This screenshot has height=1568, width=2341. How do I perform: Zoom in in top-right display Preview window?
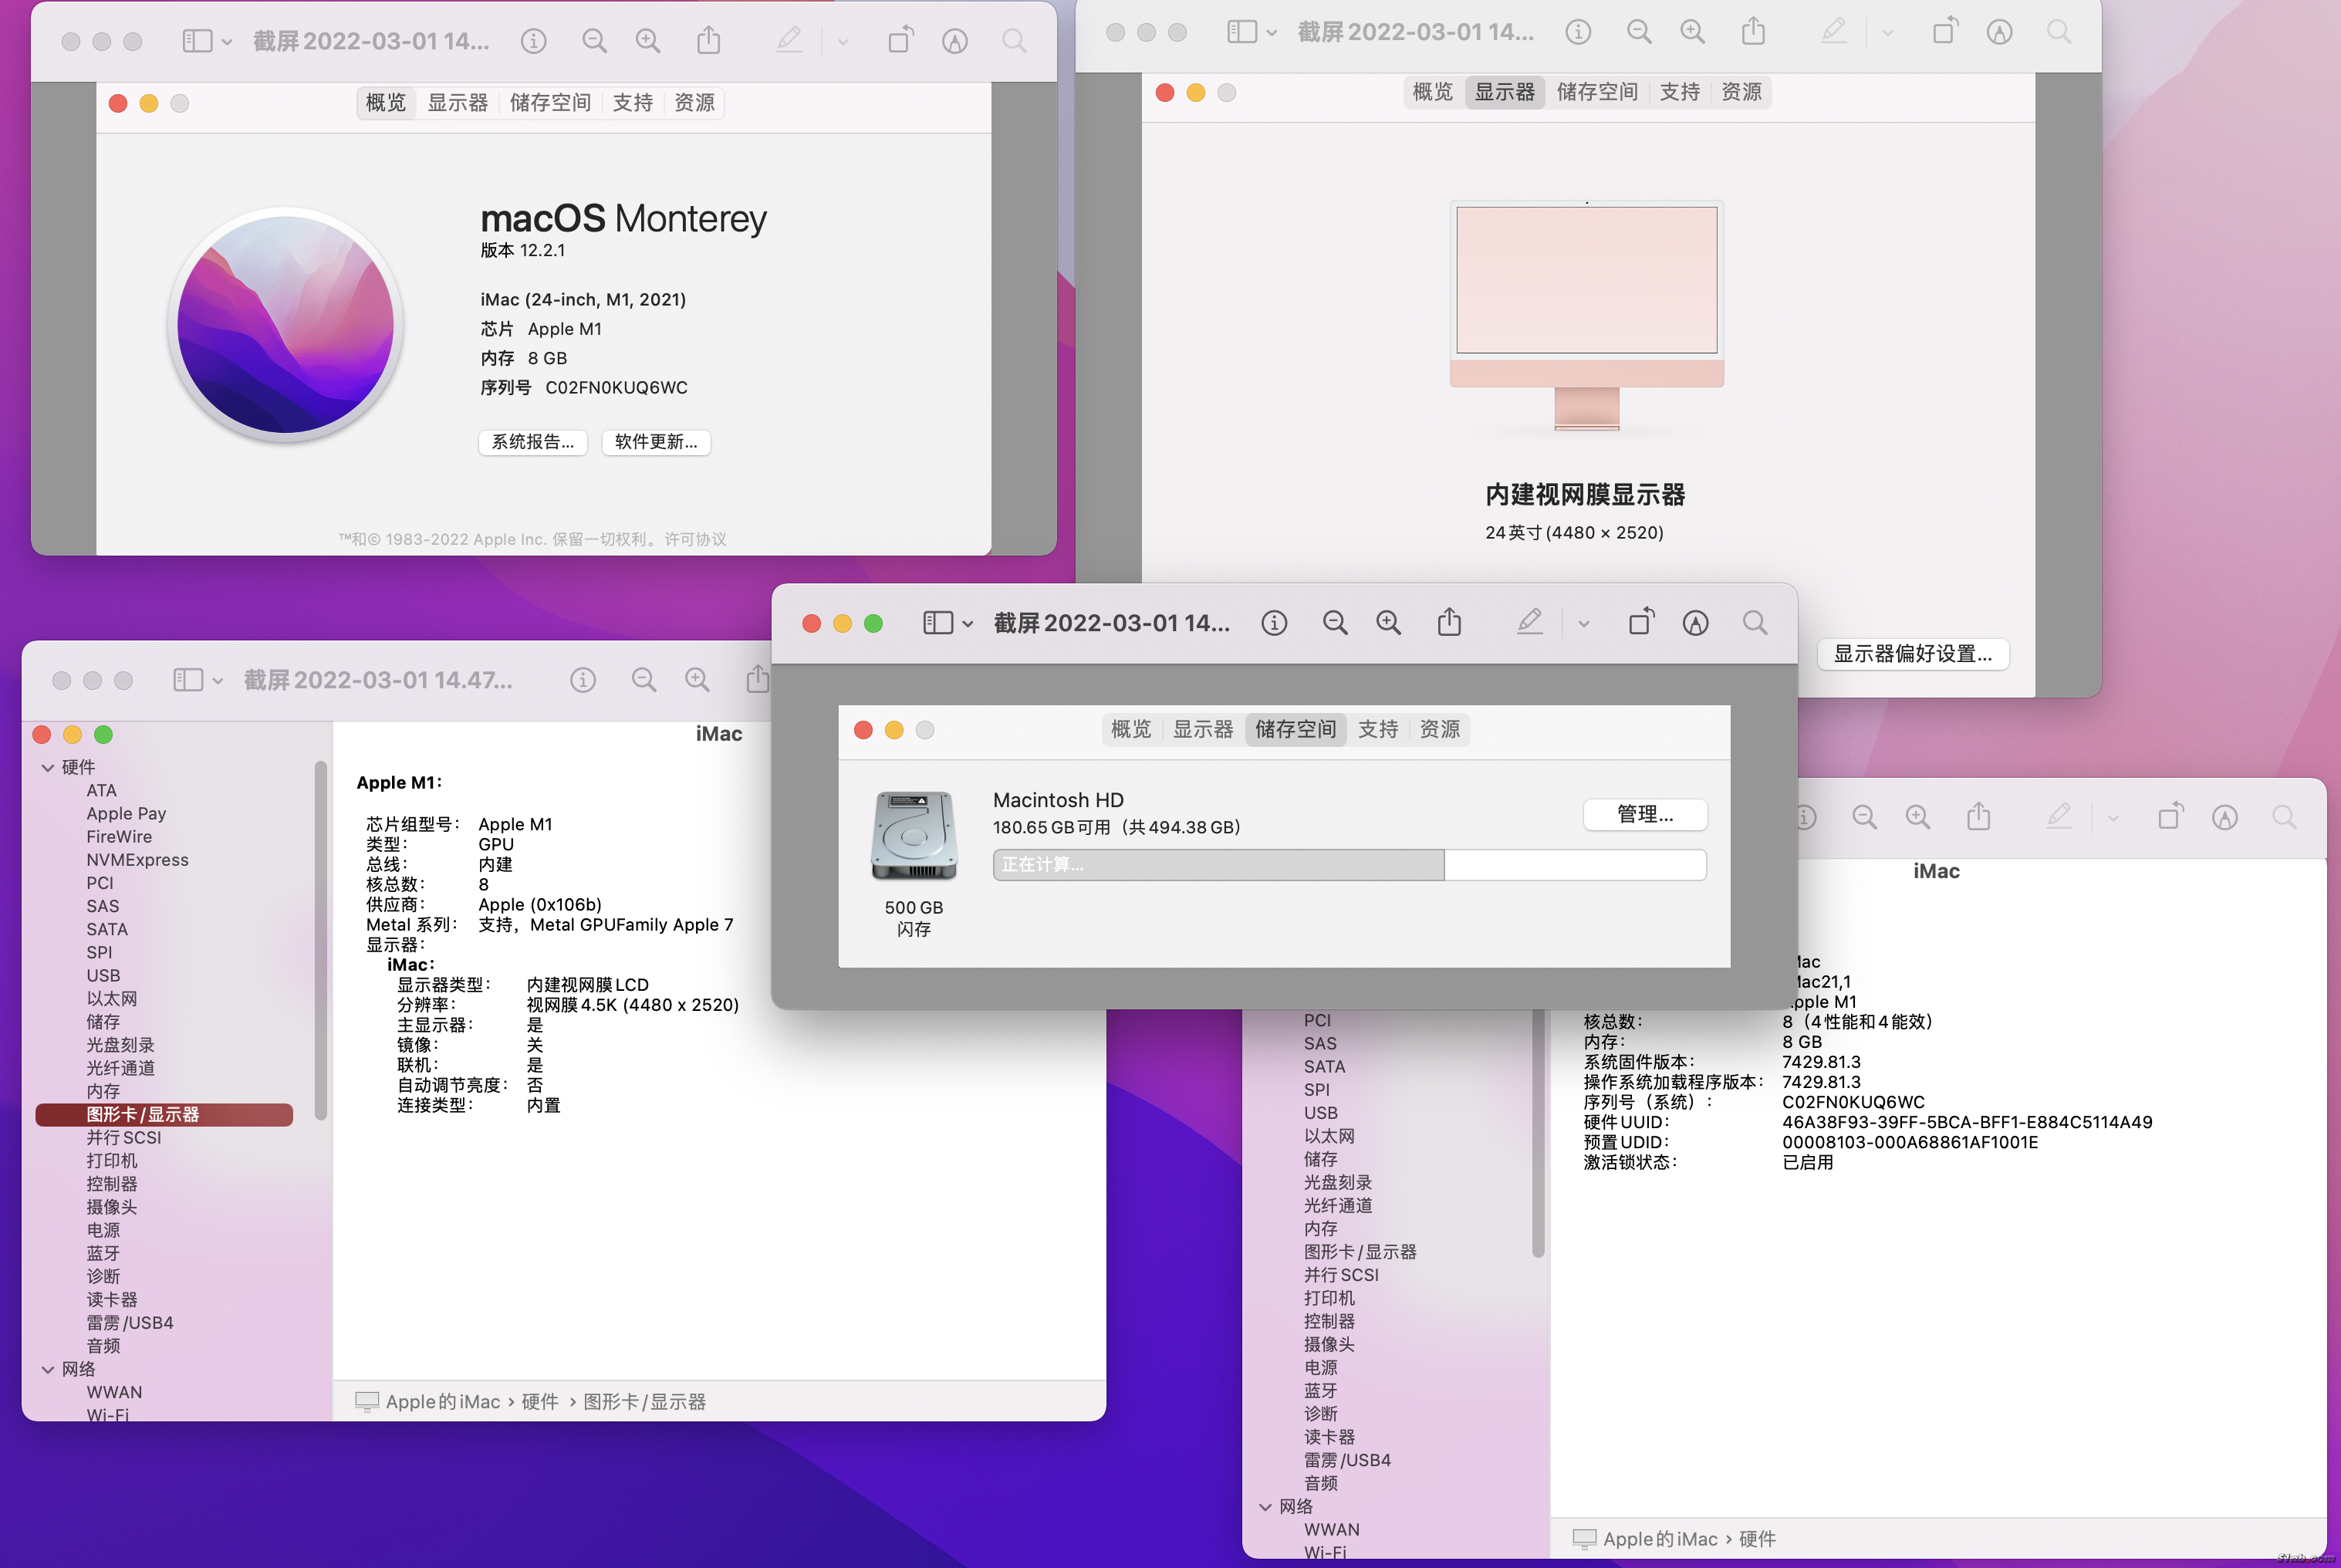click(x=1692, y=32)
